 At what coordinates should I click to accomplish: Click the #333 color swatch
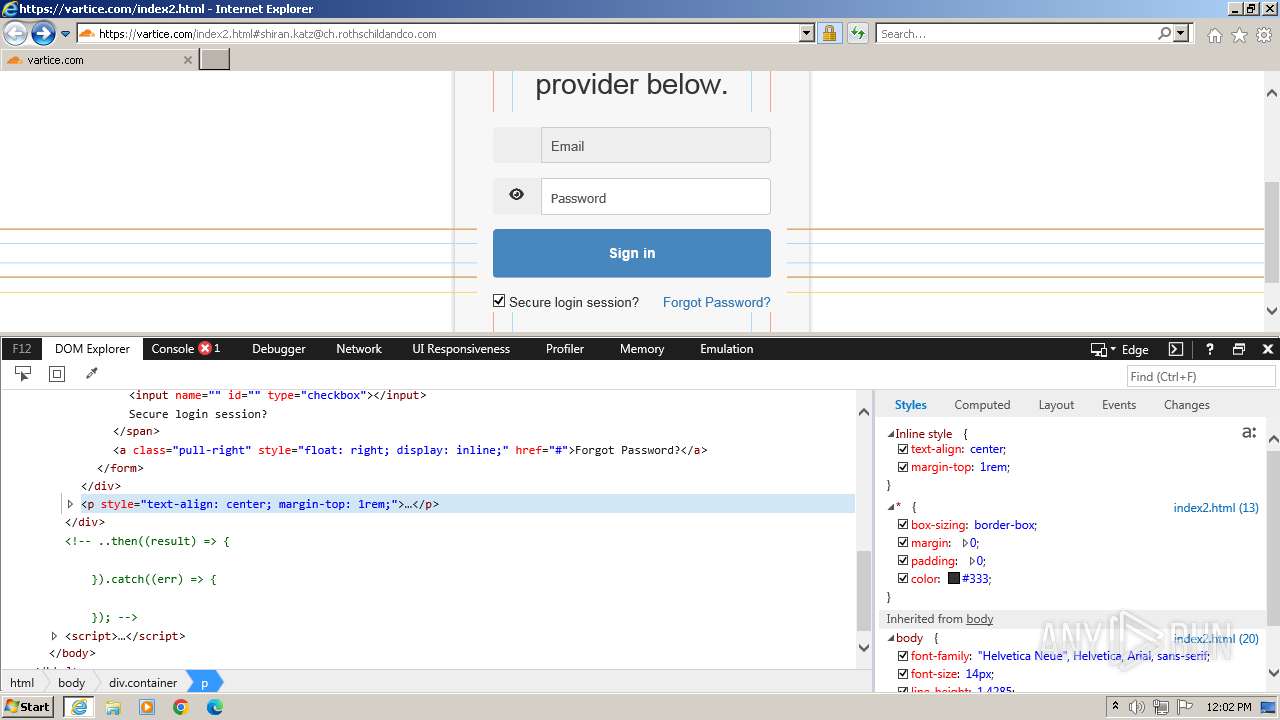[954, 579]
